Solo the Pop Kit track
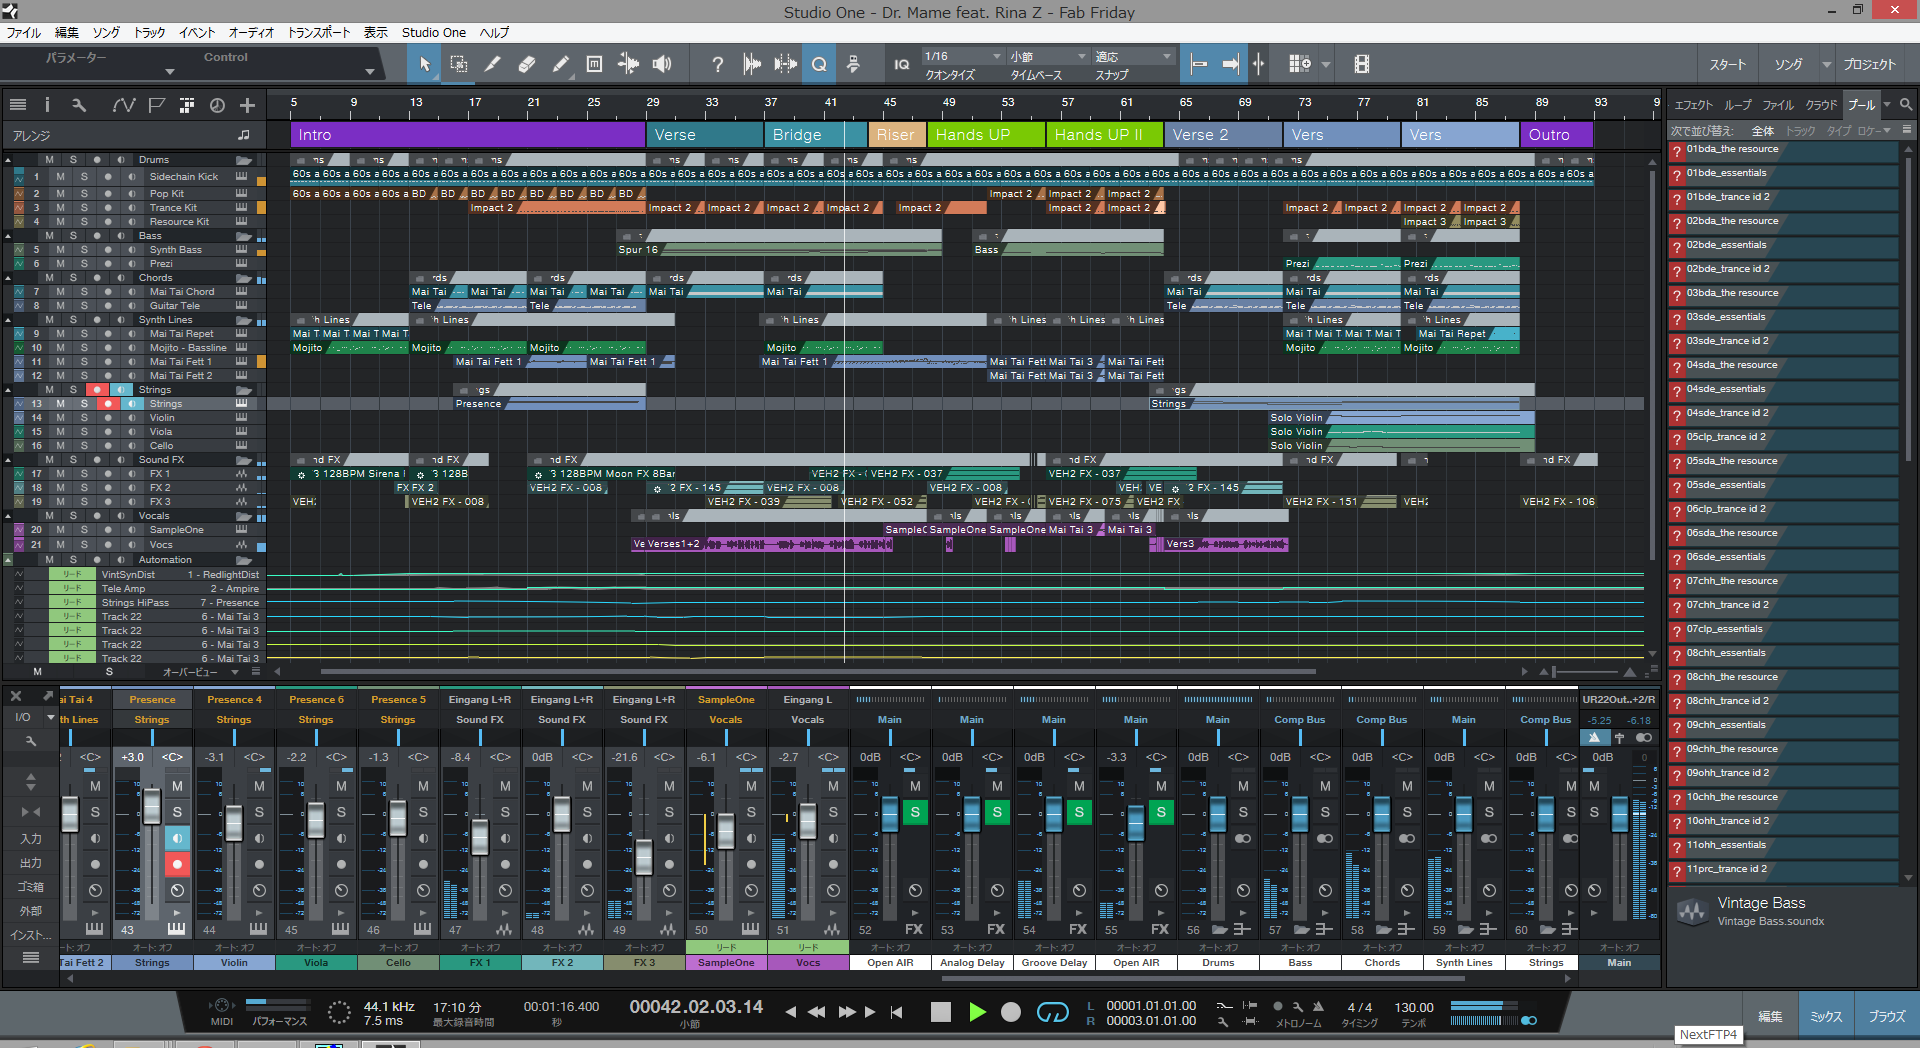The height and width of the screenshot is (1048, 1920). [x=84, y=194]
